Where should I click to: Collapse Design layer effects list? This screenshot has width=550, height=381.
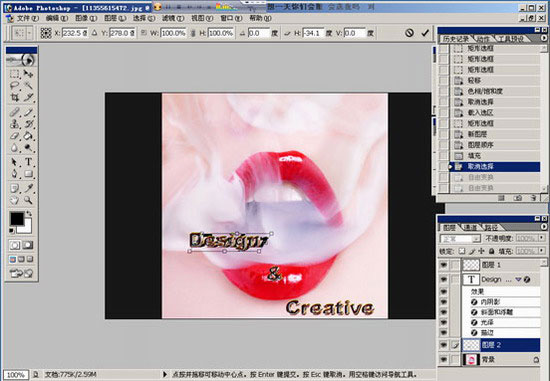pyautogui.click(x=518, y=280)
